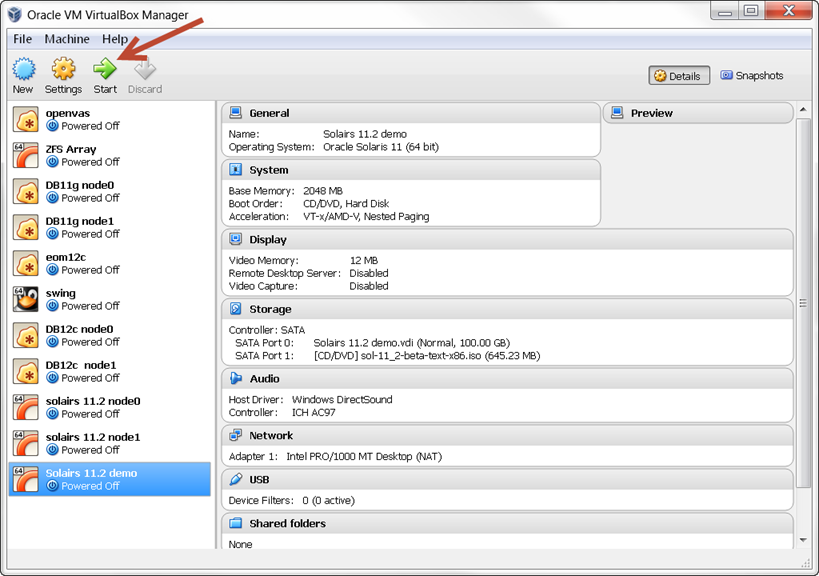Switch to the Snapshots view
819x576 pixels.
752,76
